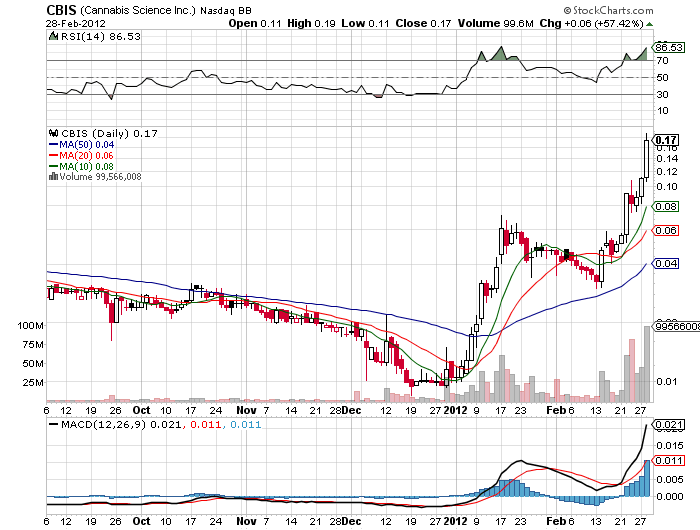Click the Chg +0.06 (+57.42%) value
700x530 pixels.
pyautogui.click(x=592, y=23)
